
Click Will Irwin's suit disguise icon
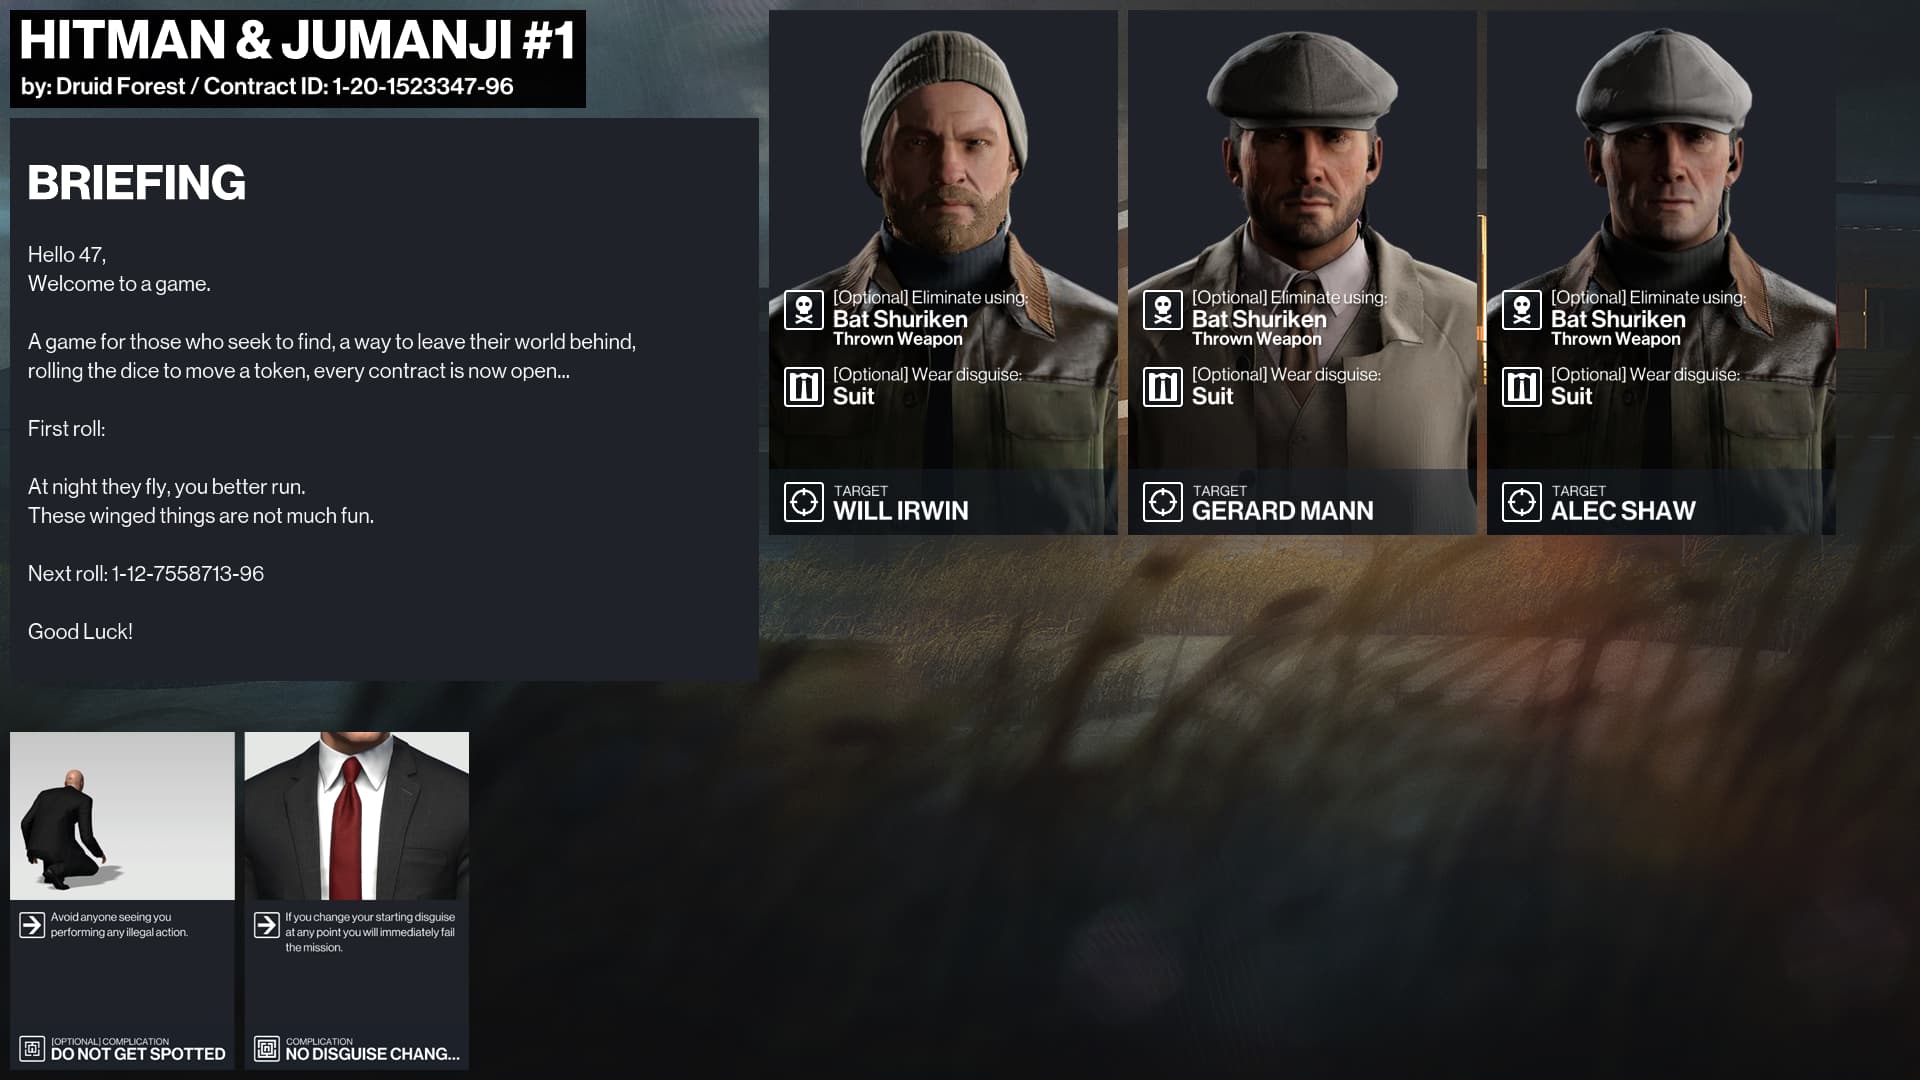tap(803, 386)
